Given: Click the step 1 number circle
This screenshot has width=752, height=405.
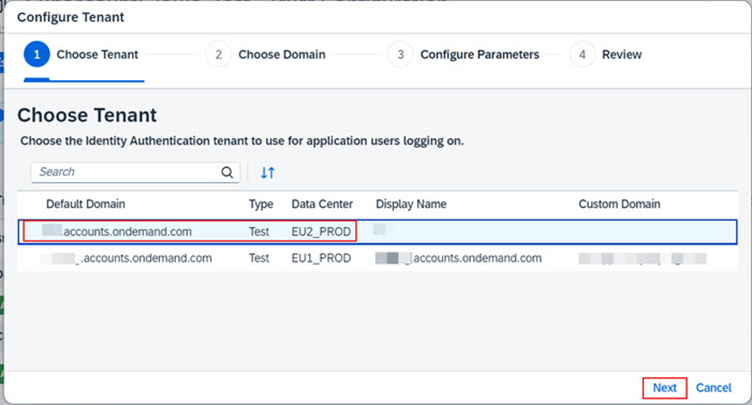Looking at the screenshot, I should point(36,55).
